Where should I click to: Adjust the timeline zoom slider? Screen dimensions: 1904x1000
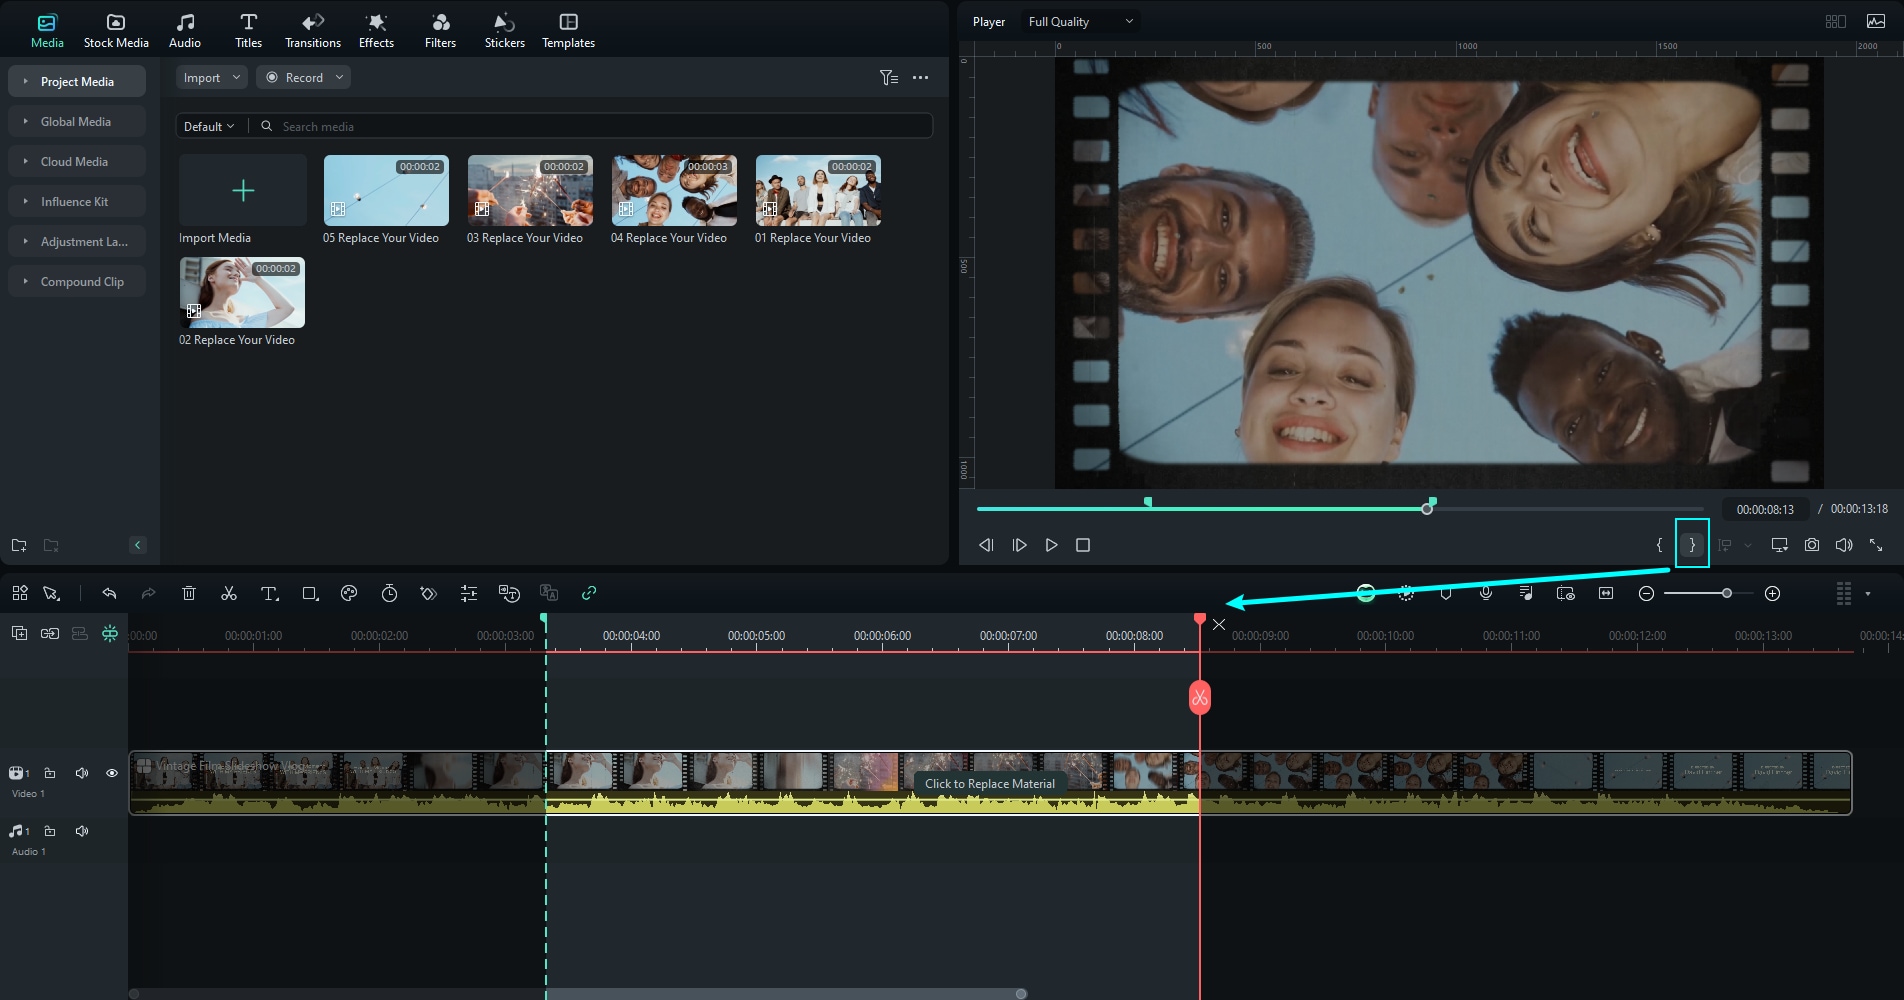1726,593
